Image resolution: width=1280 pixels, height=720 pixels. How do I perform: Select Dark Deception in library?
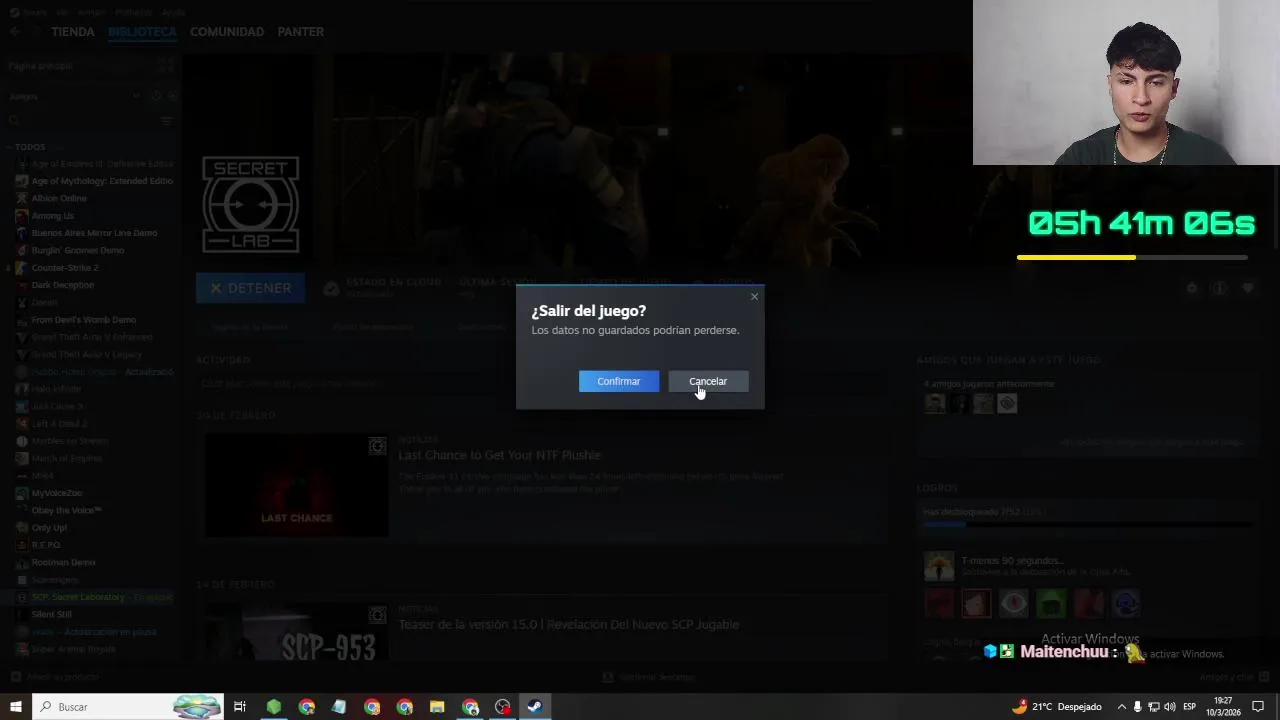(62, 285)
